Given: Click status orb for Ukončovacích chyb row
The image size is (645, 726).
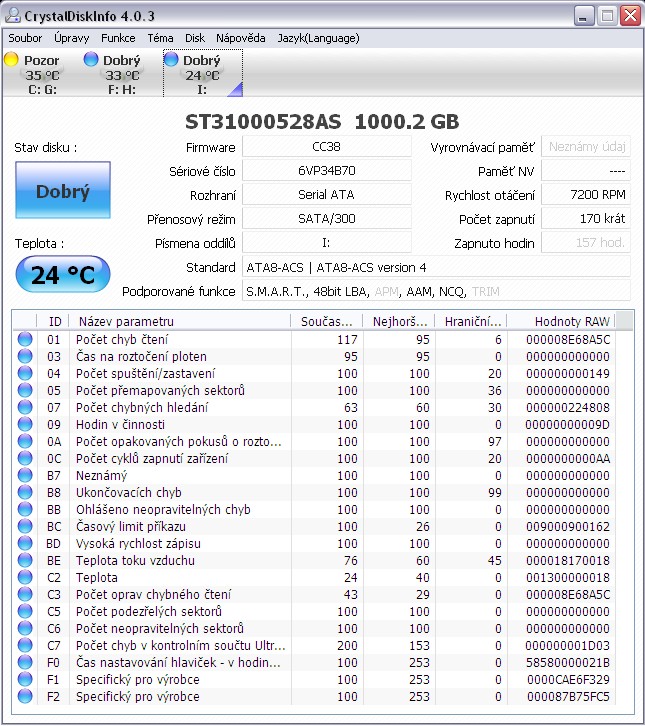Looking at the screenshot, I should [x=25, y=493].
